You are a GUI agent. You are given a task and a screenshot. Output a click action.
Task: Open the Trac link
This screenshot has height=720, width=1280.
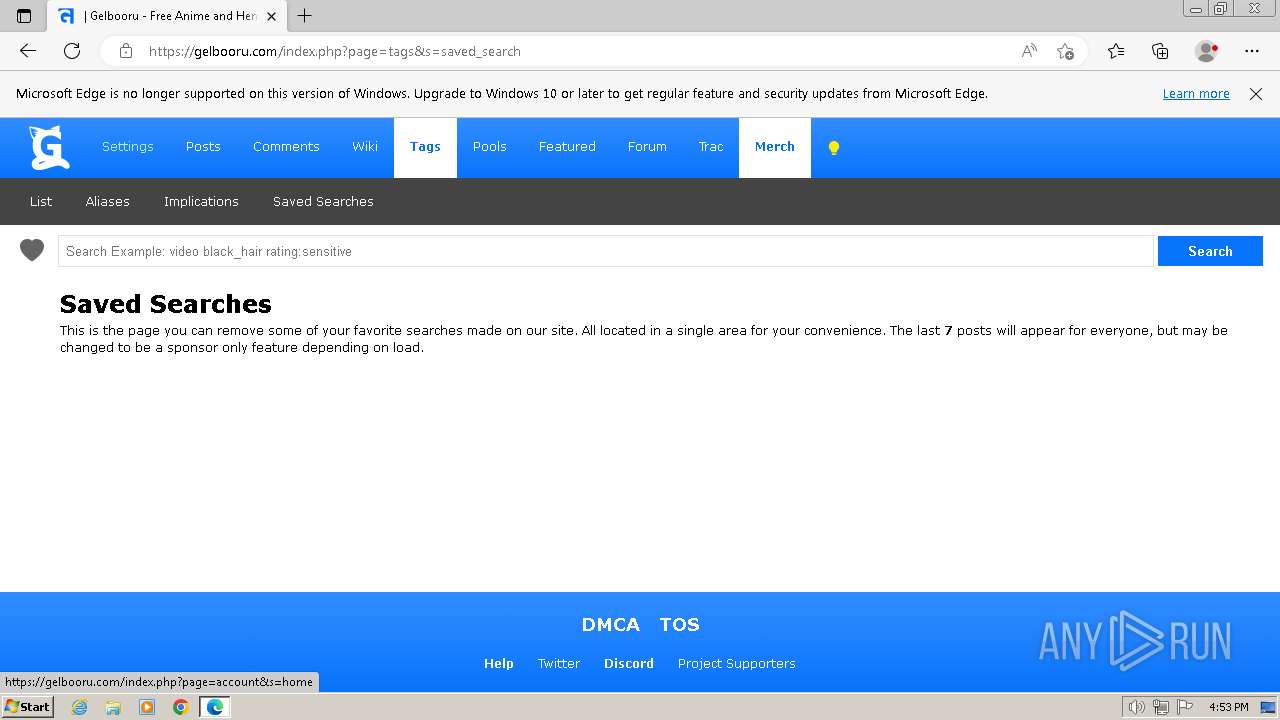click(x=711, y=147)
